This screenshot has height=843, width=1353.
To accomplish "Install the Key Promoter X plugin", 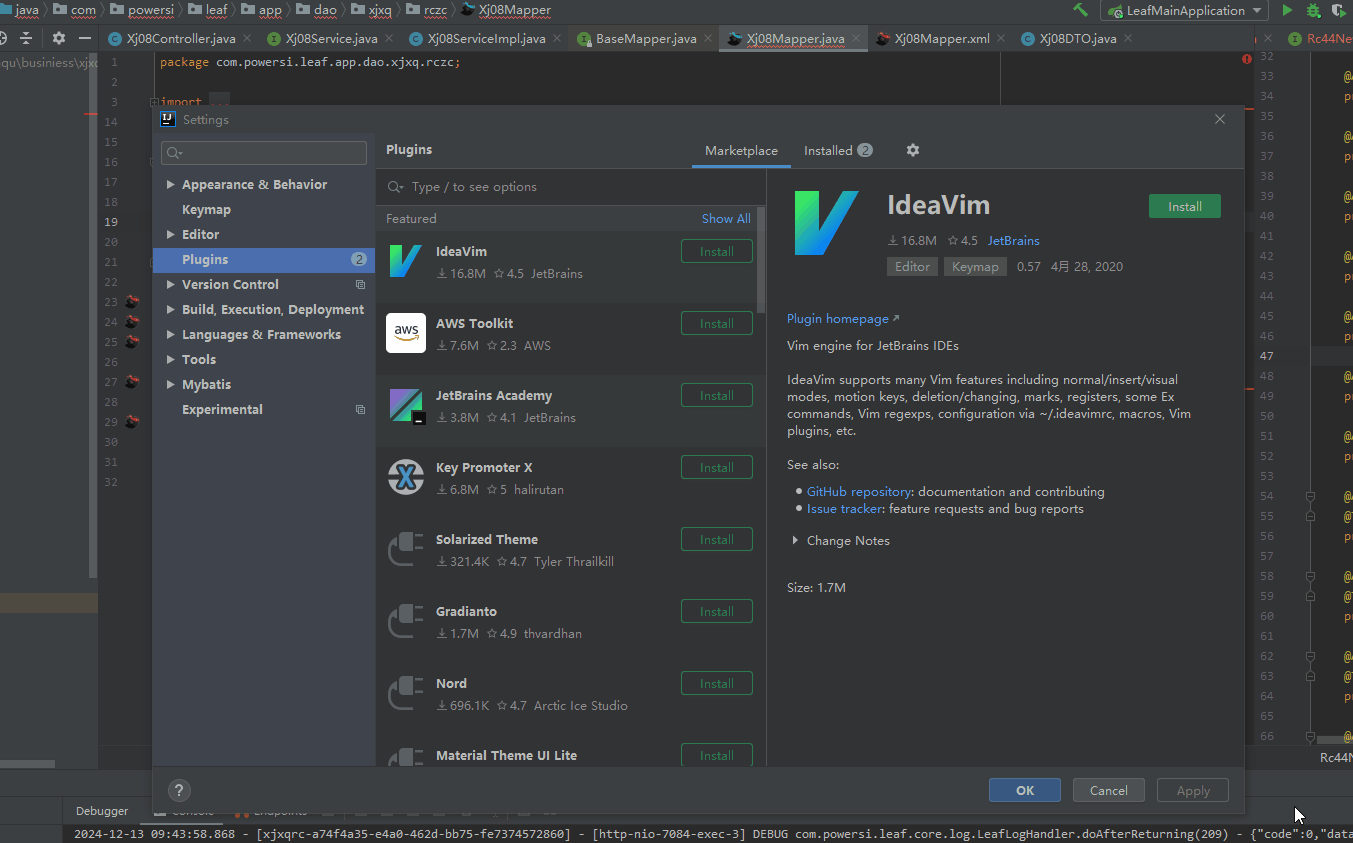I will click(717, 468).
